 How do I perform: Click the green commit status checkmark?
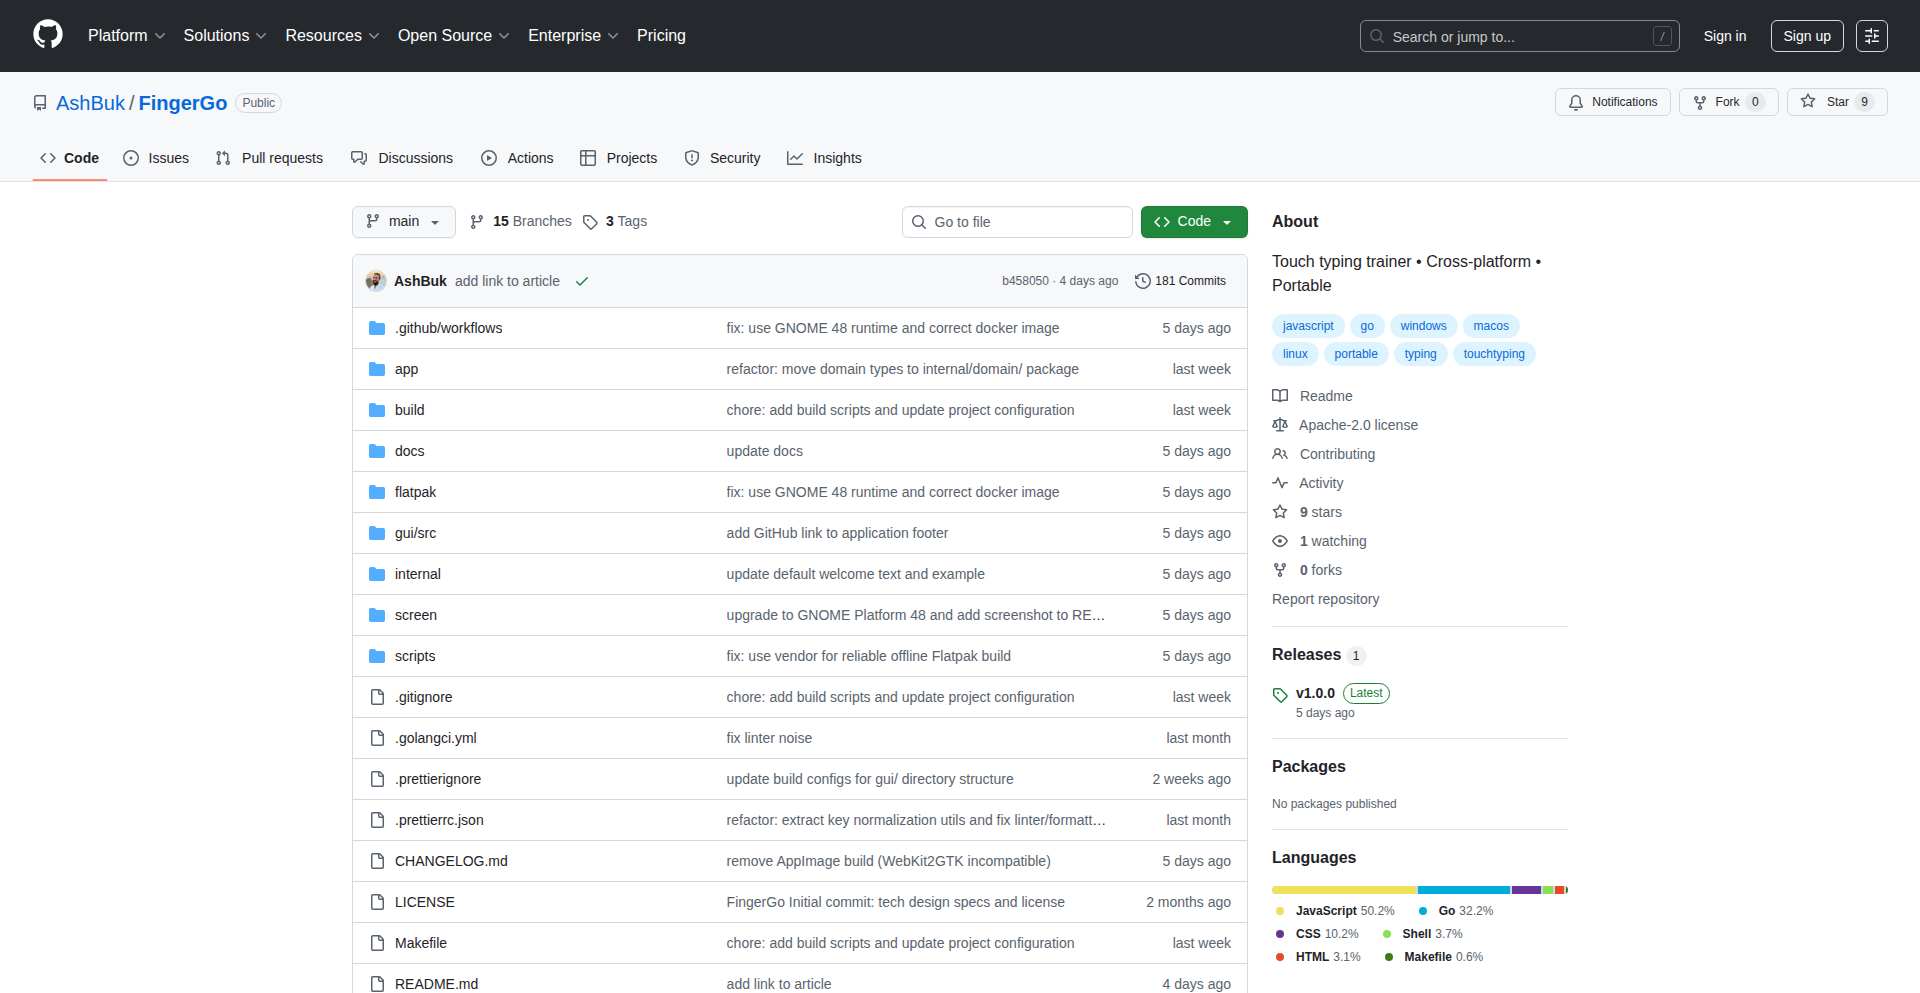point(582,281)
